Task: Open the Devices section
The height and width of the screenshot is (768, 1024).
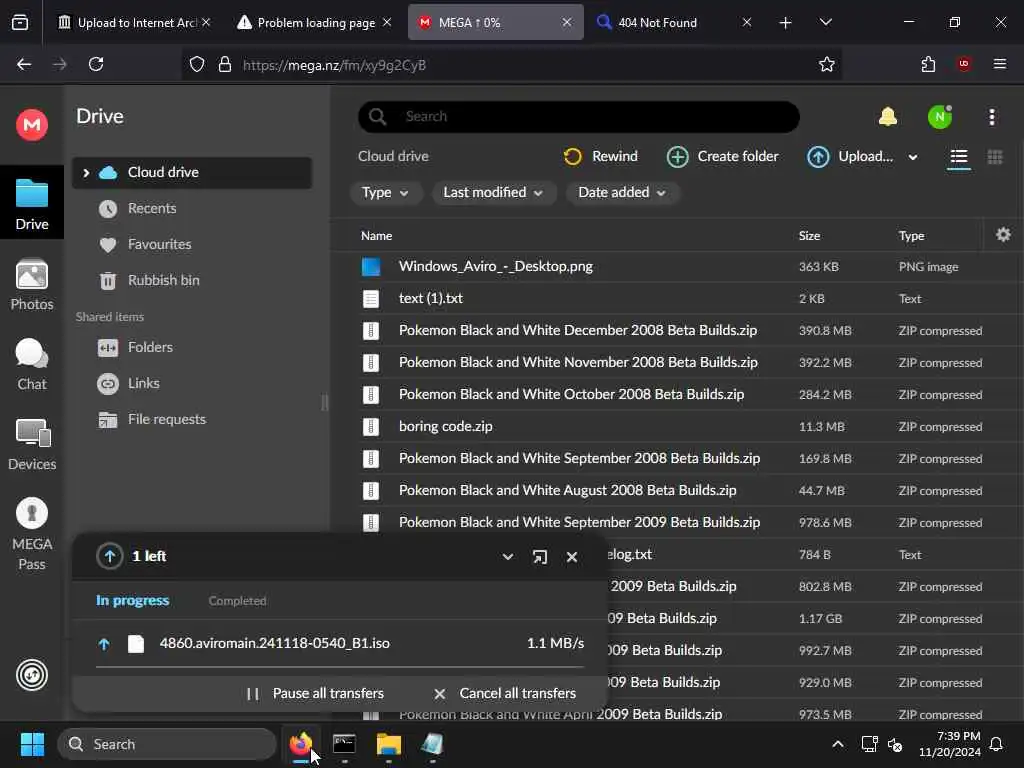Action: tap(31, 445)
